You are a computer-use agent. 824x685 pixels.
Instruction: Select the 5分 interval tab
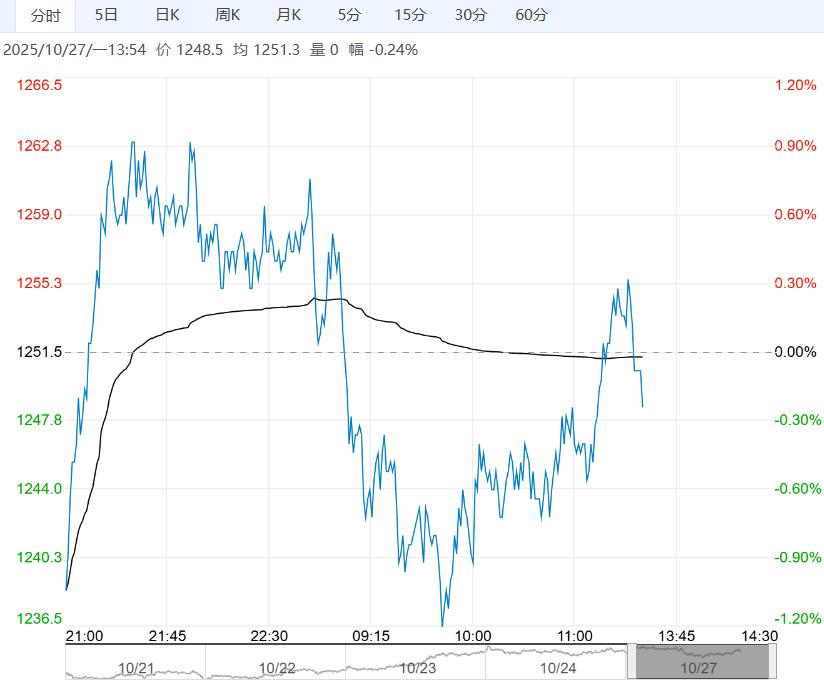[349, 15]
